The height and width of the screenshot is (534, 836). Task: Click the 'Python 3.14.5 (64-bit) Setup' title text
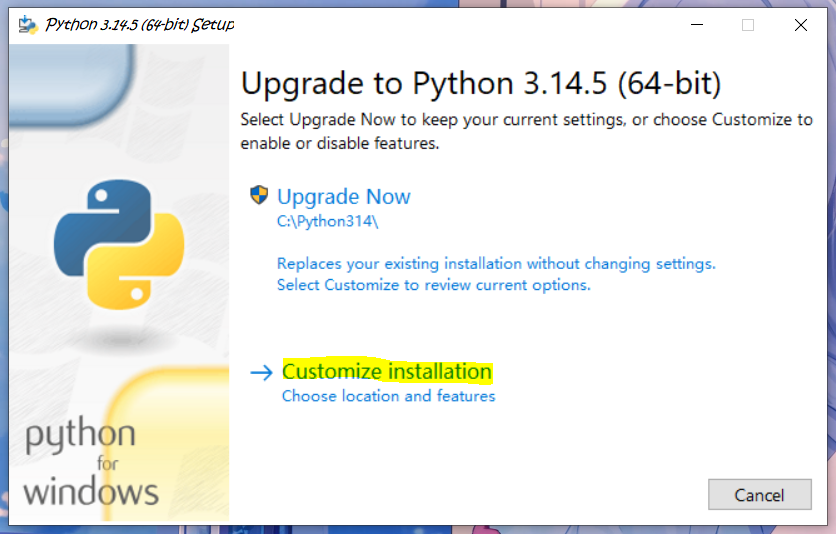(140, 25)
